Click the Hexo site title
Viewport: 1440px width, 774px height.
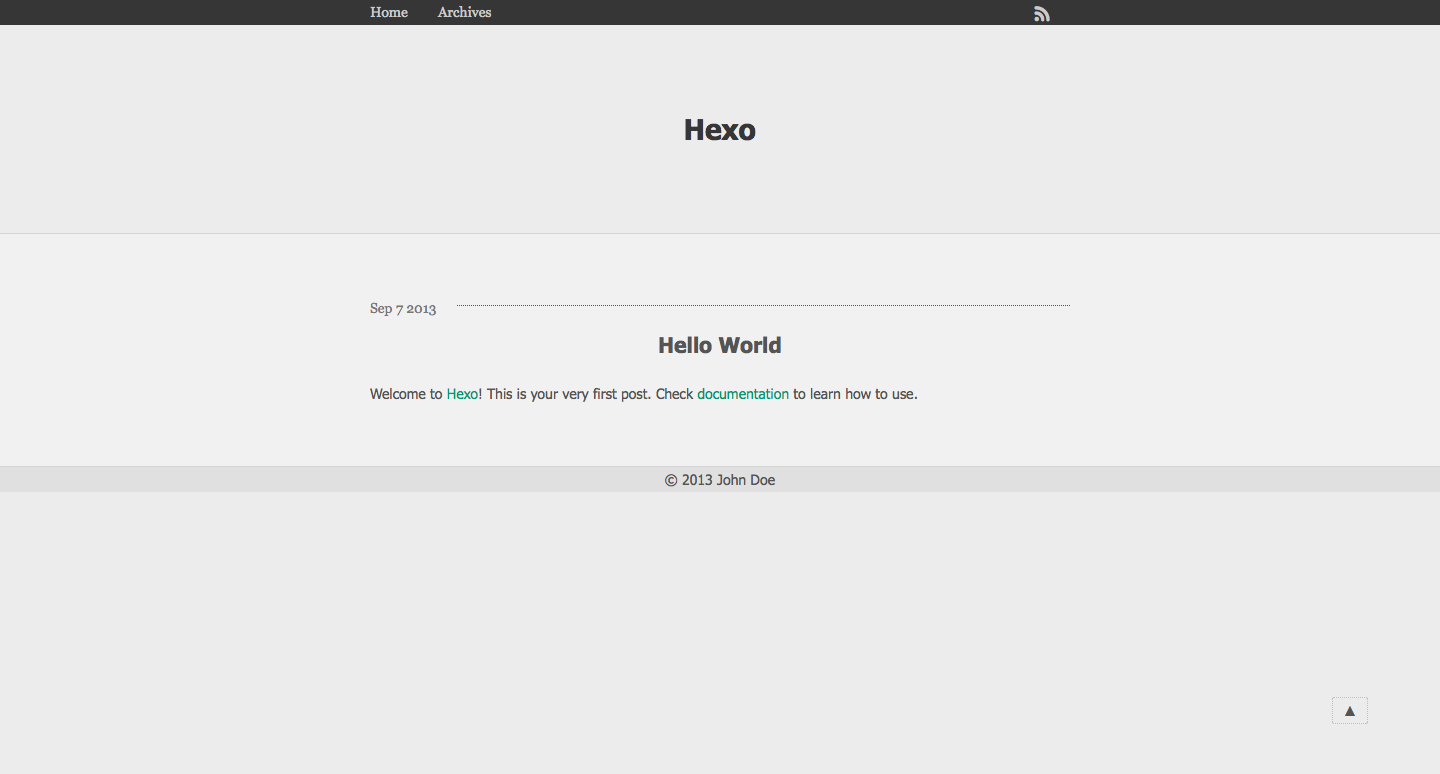click(x=720, y=130)
